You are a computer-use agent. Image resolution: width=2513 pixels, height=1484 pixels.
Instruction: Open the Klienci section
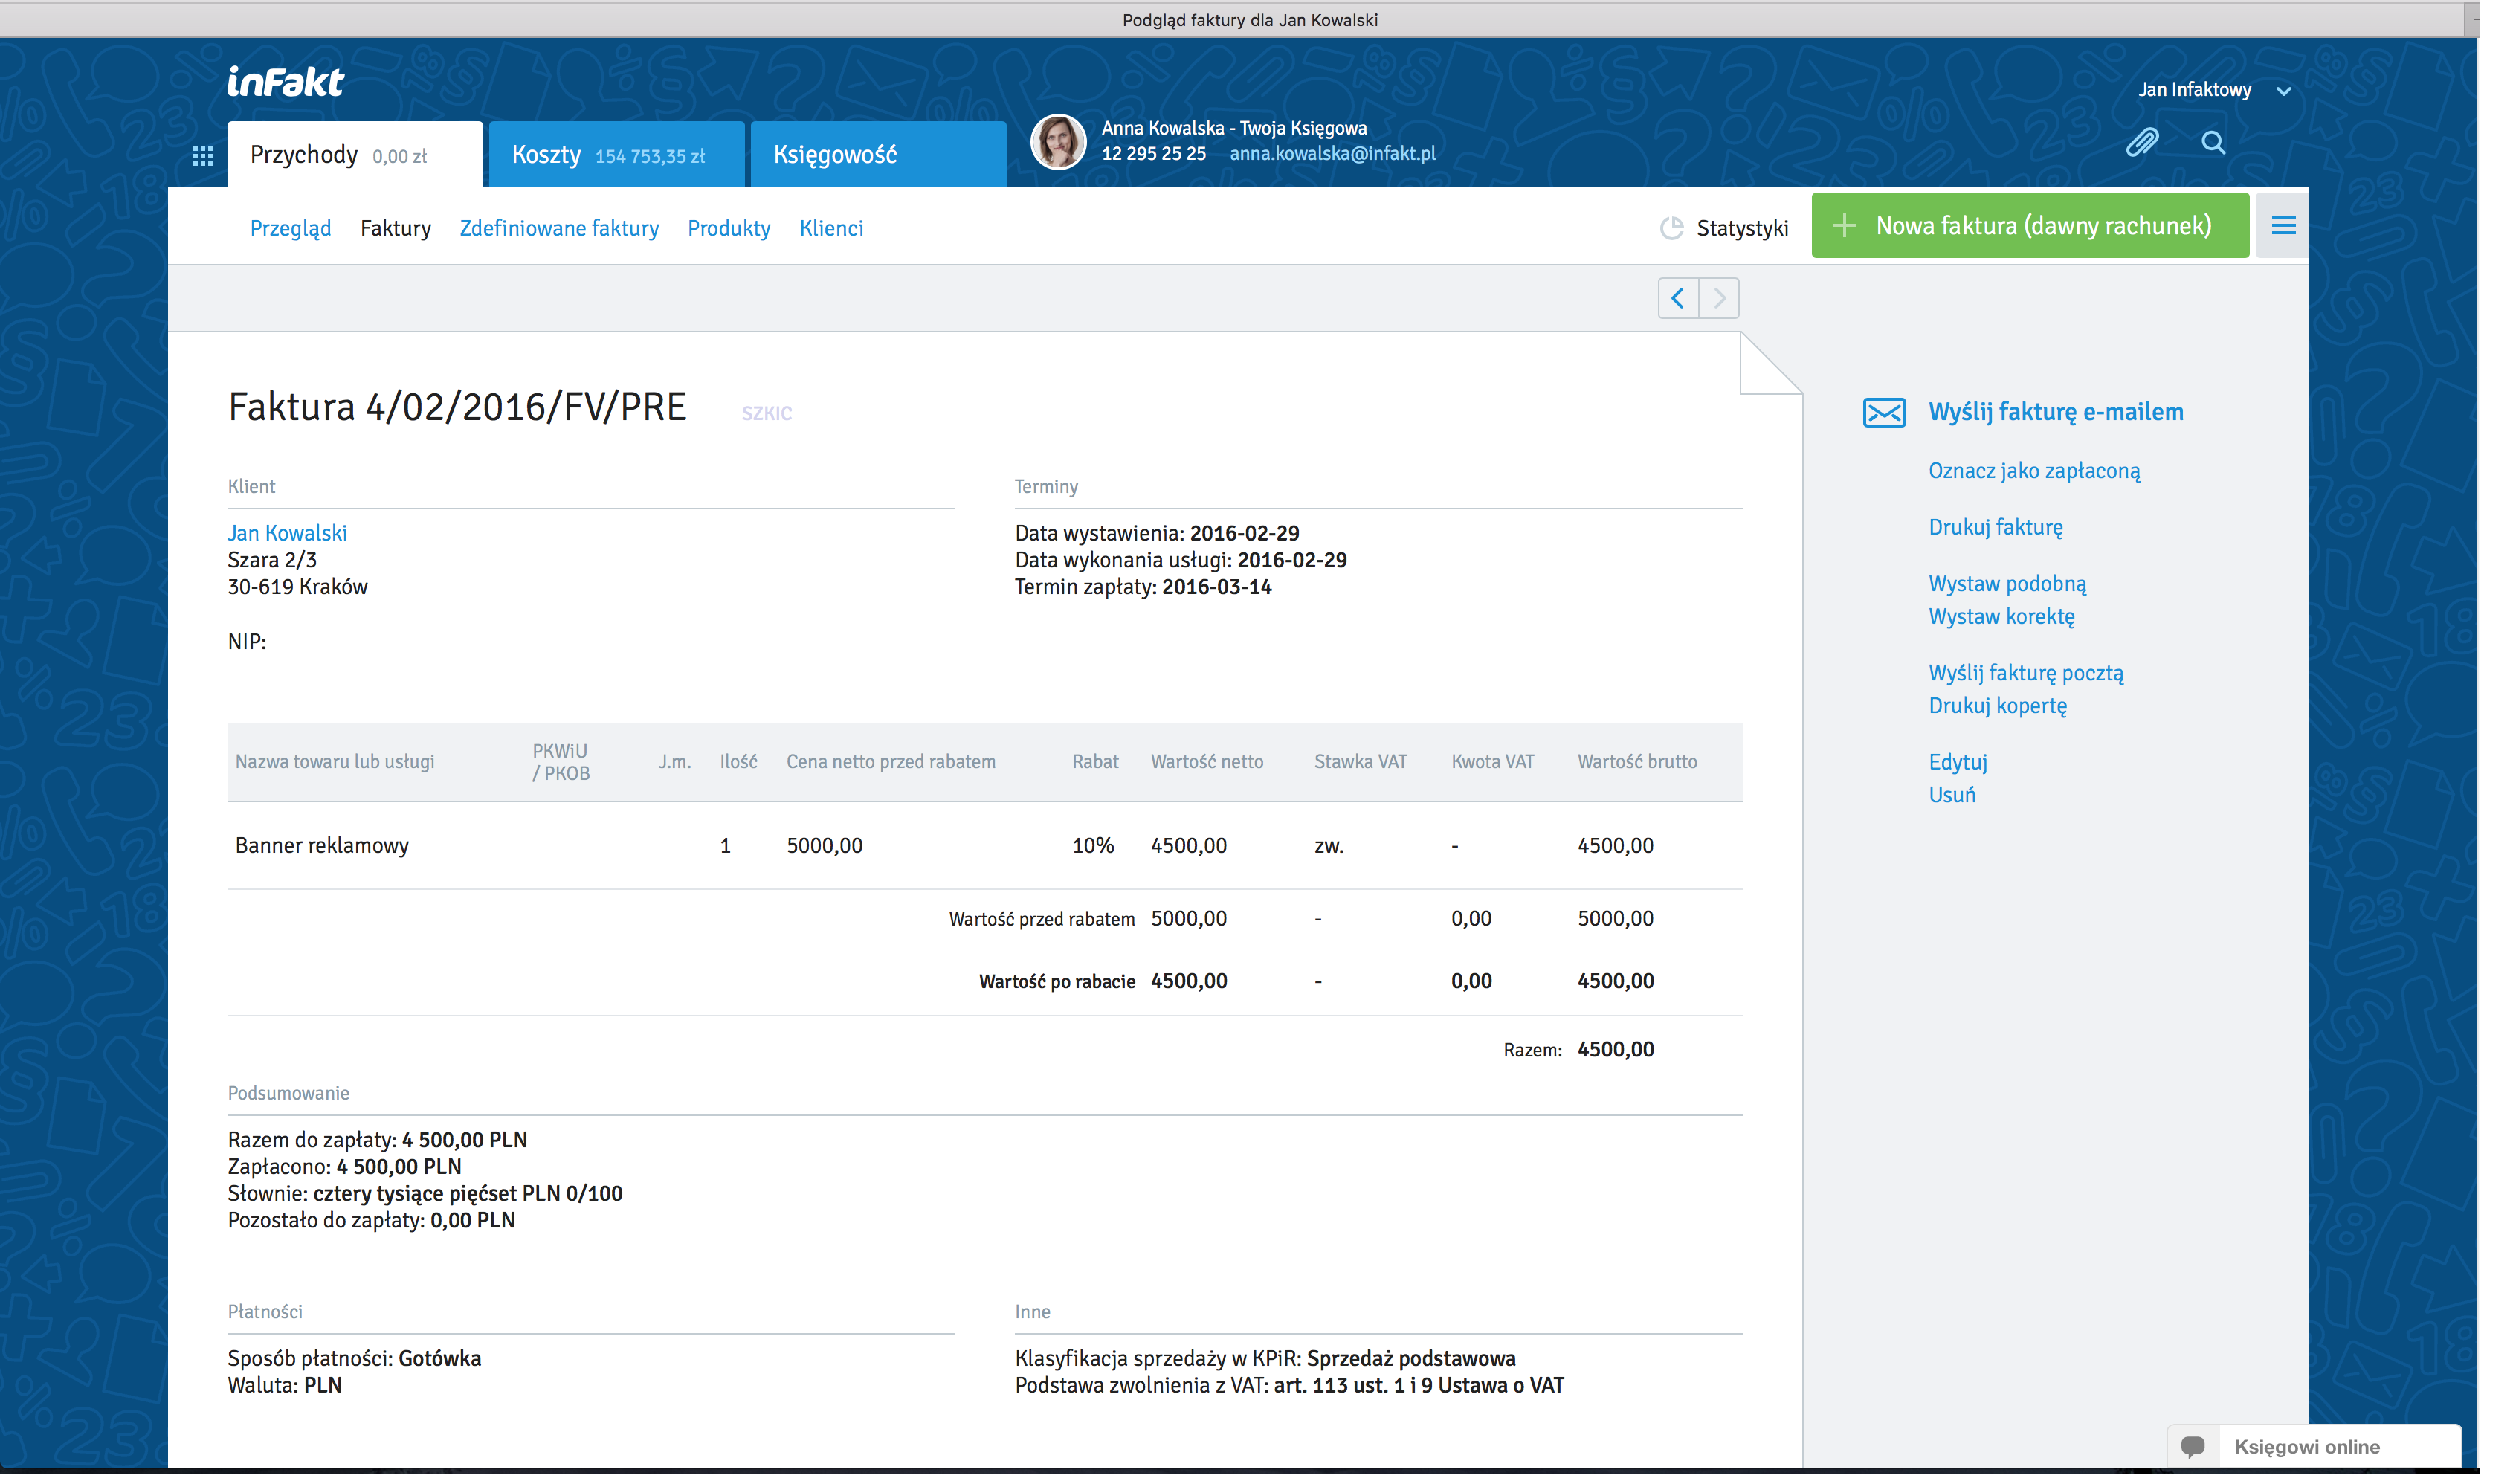831,229
